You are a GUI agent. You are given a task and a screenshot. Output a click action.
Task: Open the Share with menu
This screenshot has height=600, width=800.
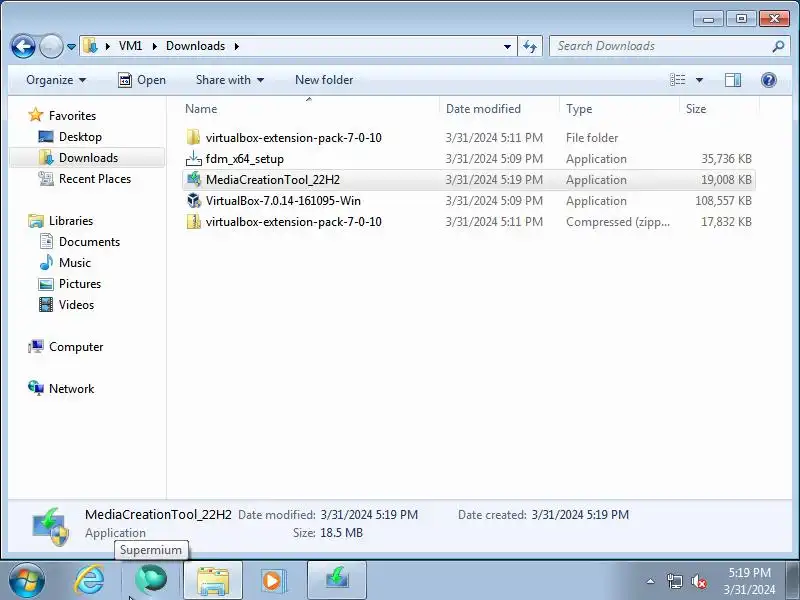pyautogui.click(x=230, y=80)
